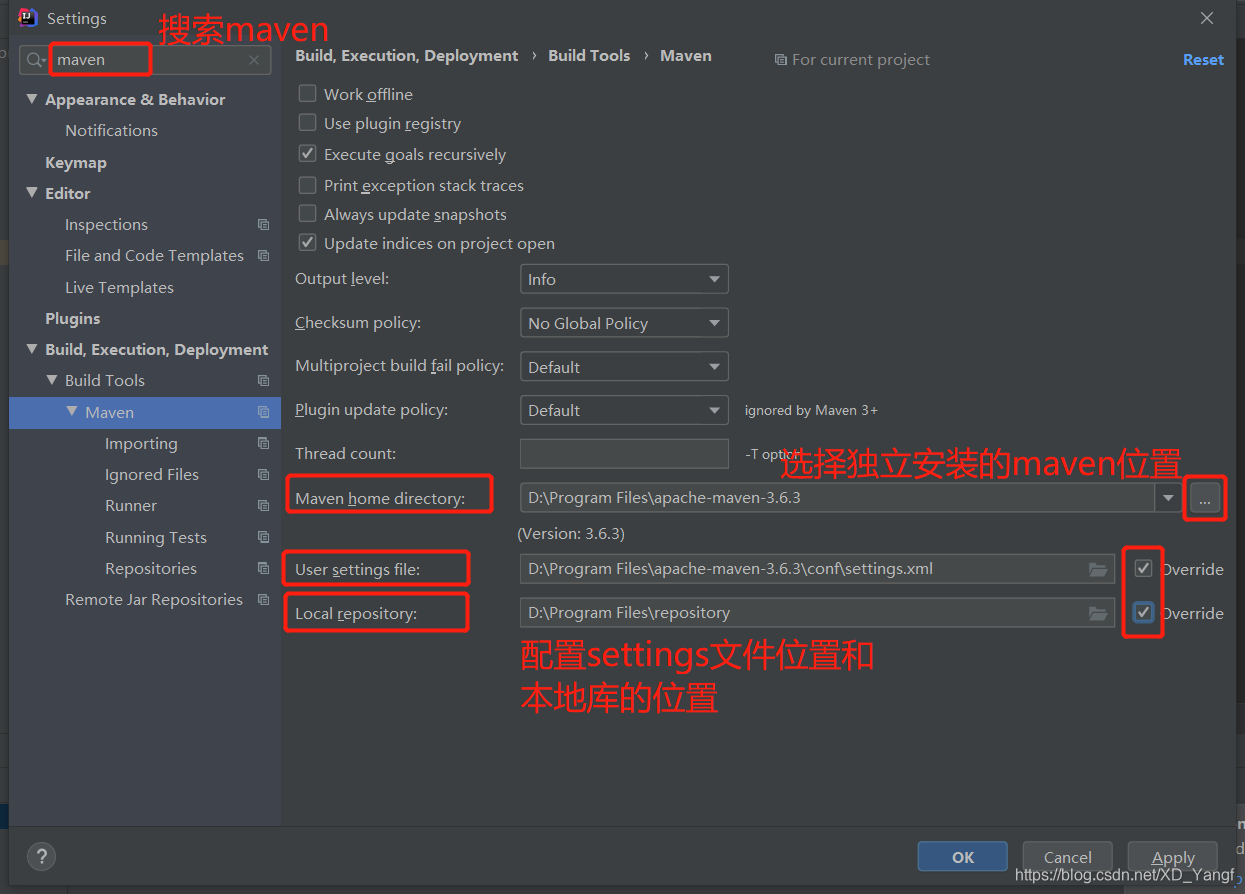Image resolution: width=1245 pixels, height=894 pixels.
Task: Select Notifications in settings tree
Action: coord(111,131)
